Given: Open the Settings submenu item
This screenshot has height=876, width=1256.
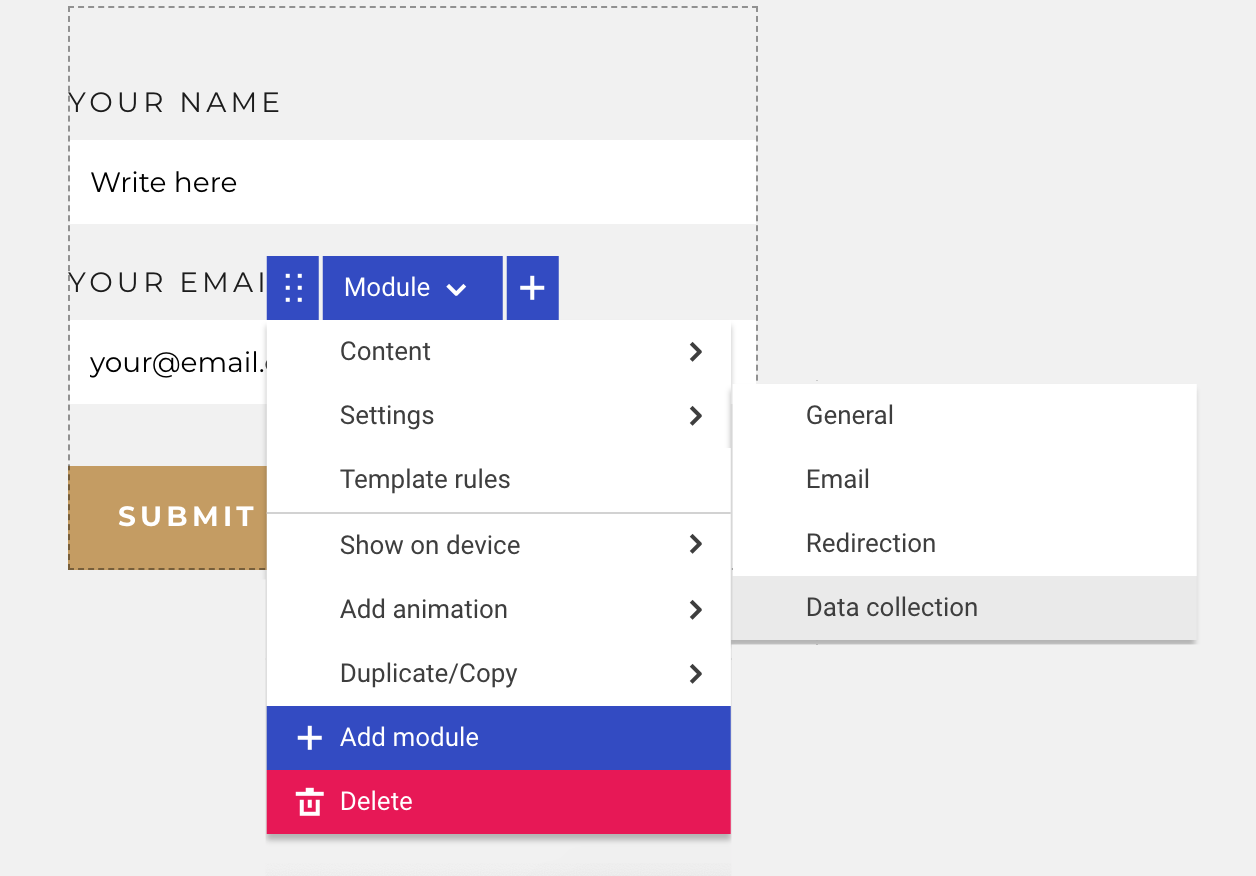Looking at the screenshot, I should click(499, 416).
